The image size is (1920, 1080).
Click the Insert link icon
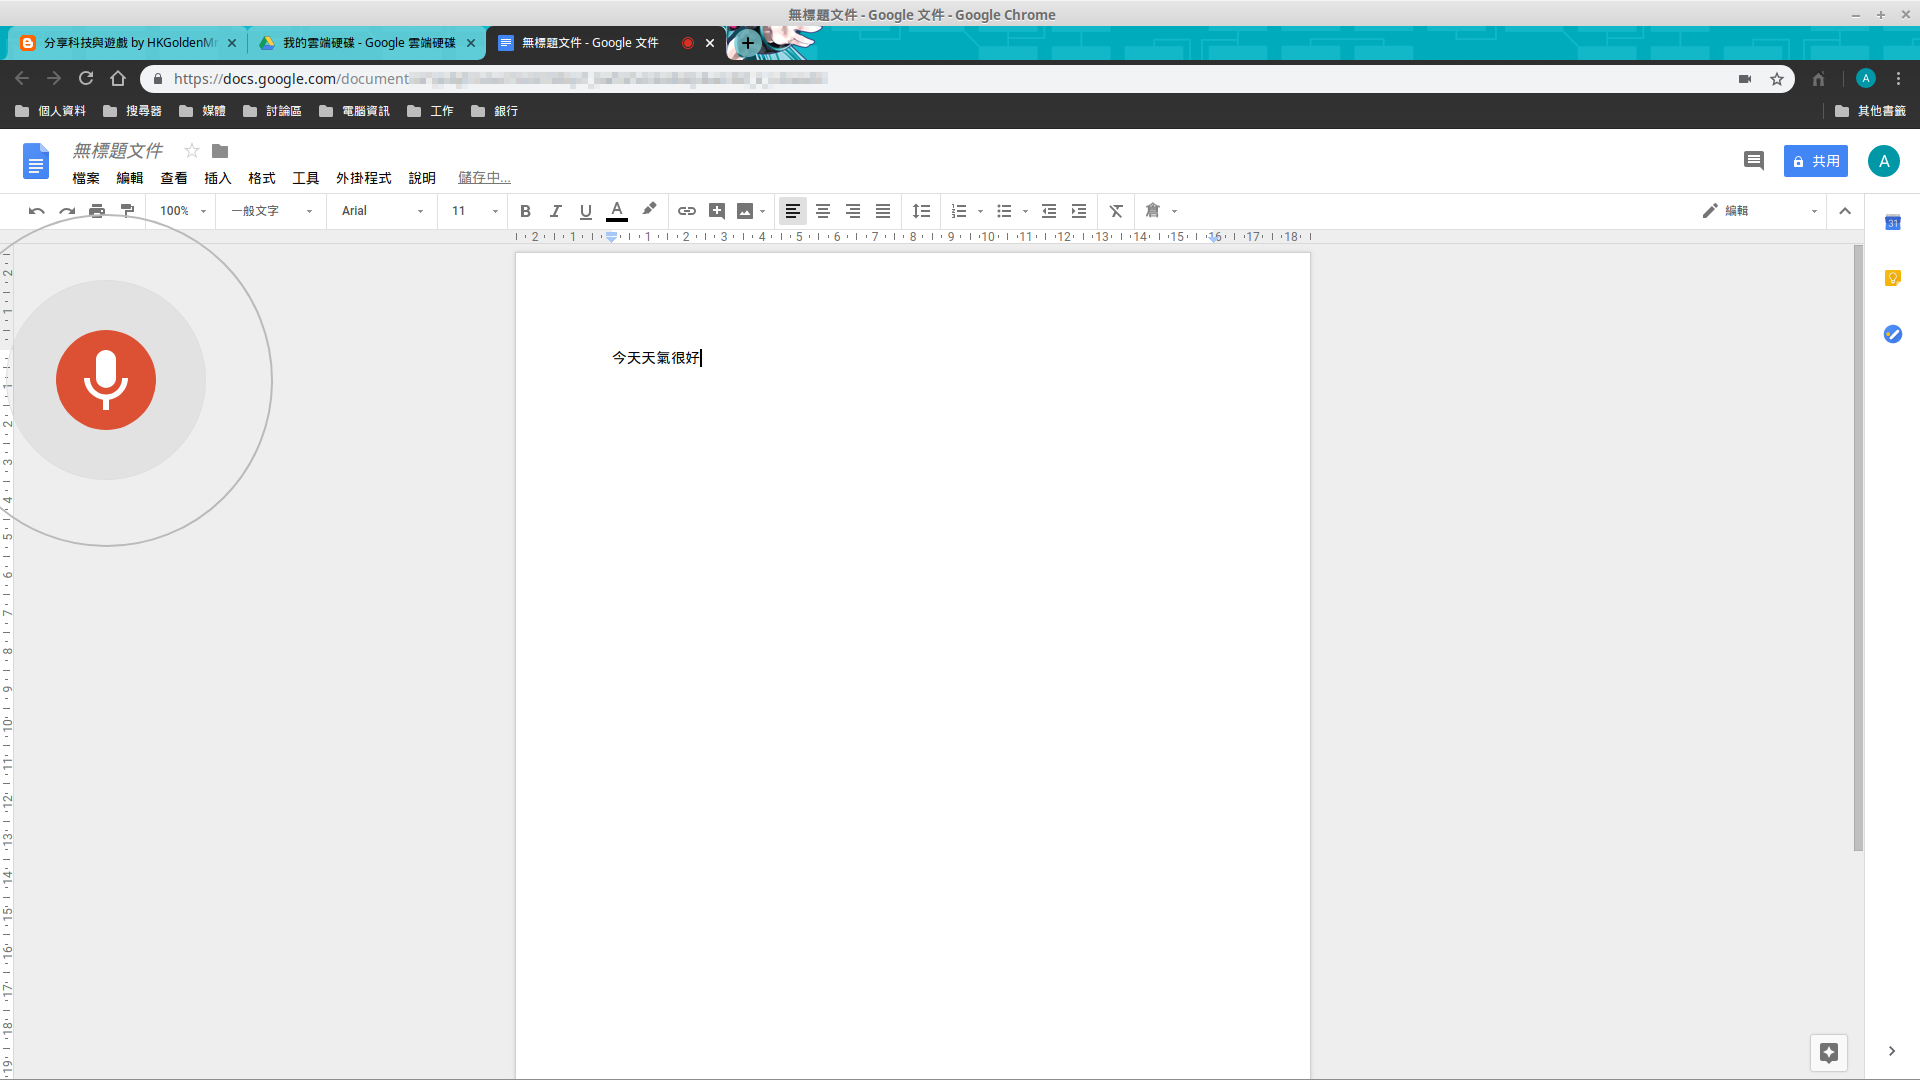click(x=687, y=211)
